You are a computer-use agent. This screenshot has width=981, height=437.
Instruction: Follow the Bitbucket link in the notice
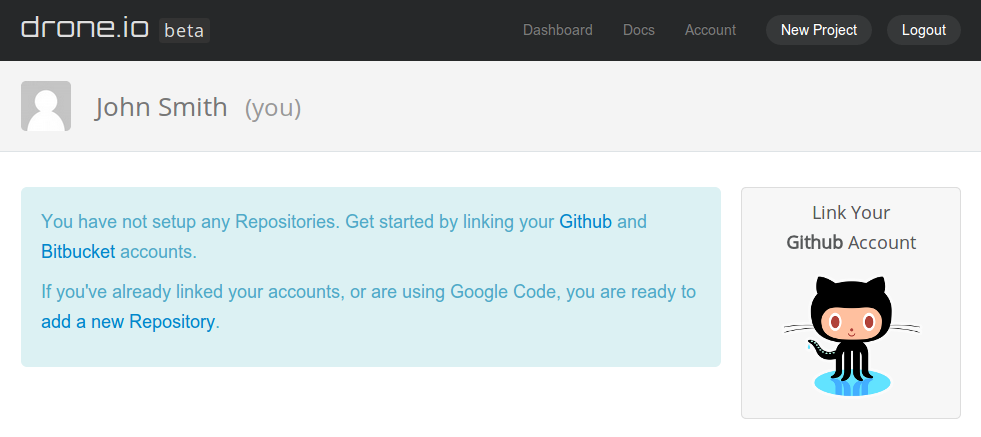(x=78, y=251)
